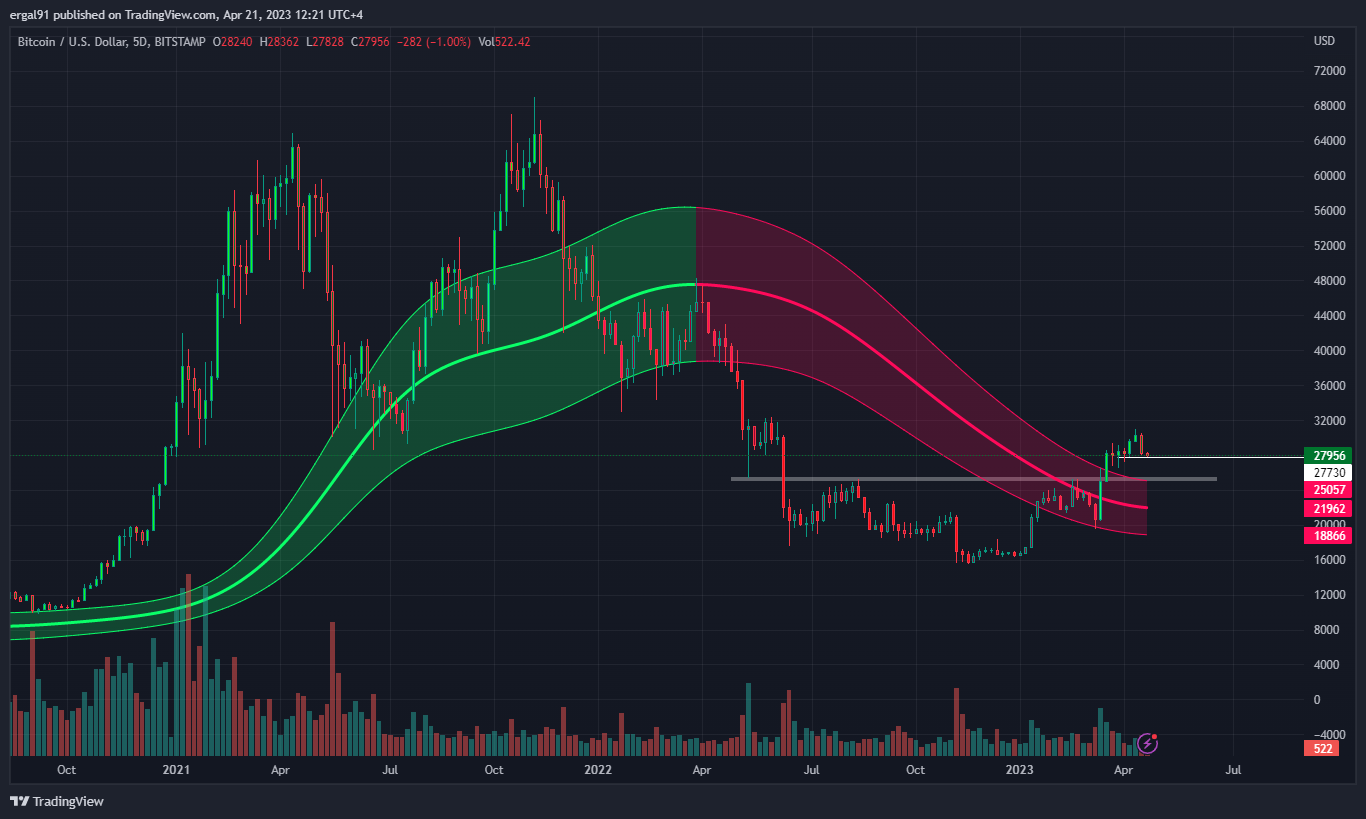Click the 32000 price axis label
Screen dimensions: 1366x819
tap(1328, 421)
